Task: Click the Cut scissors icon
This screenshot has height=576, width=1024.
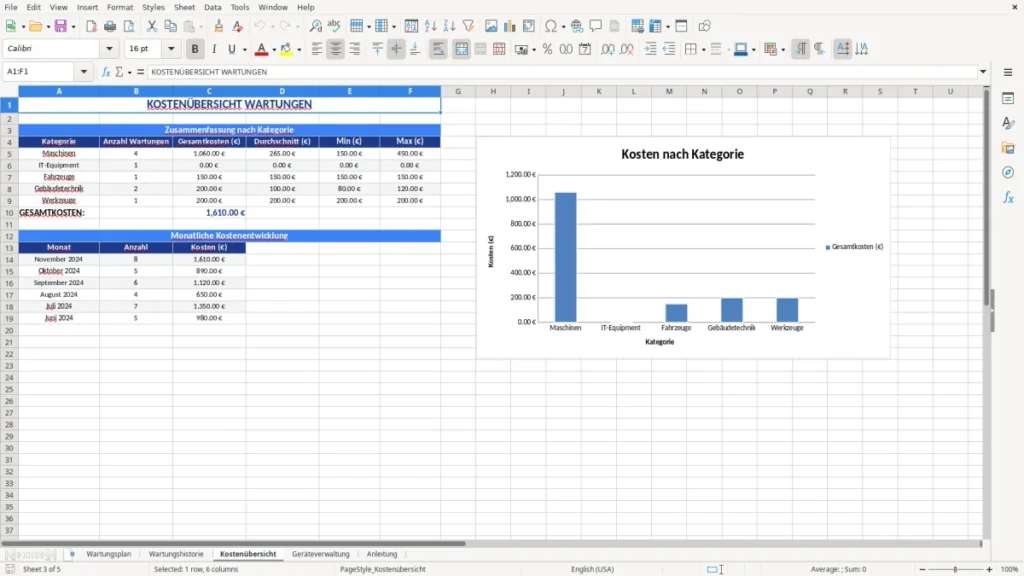Action: click(152, 26)
